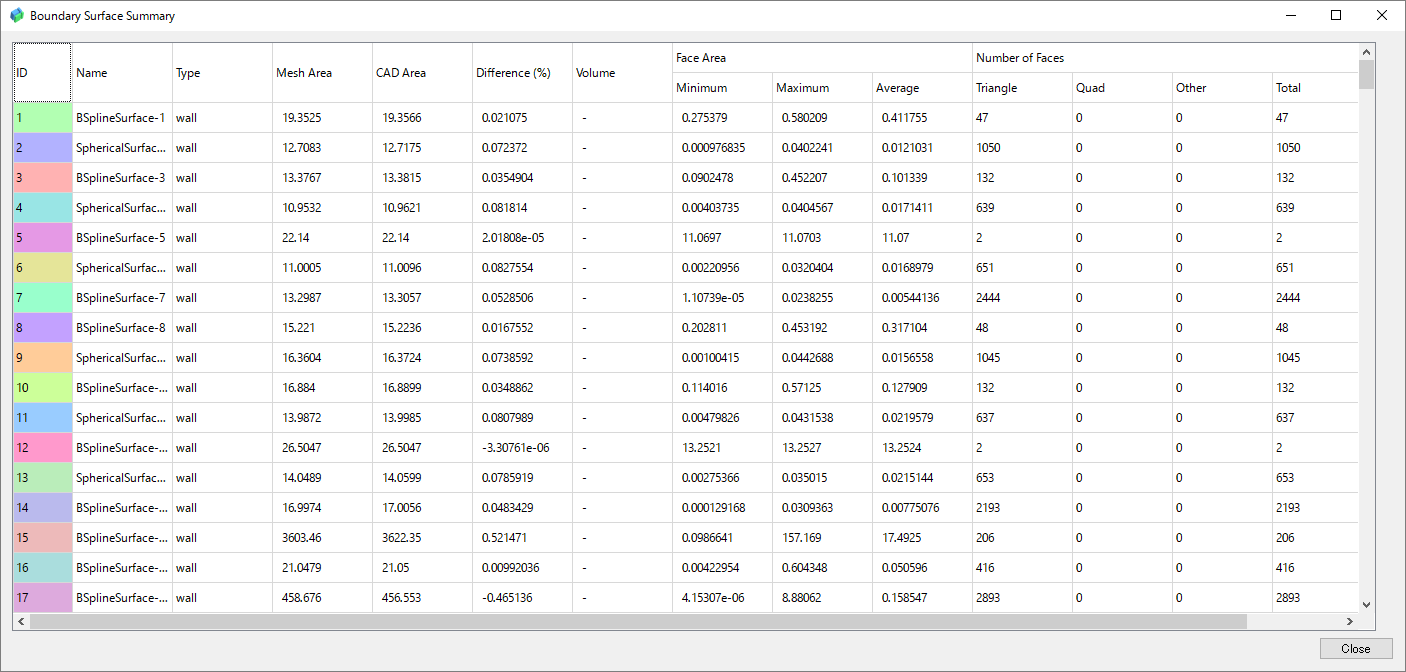Select the BSplineSurface-7 name cell

click(122, 298)
